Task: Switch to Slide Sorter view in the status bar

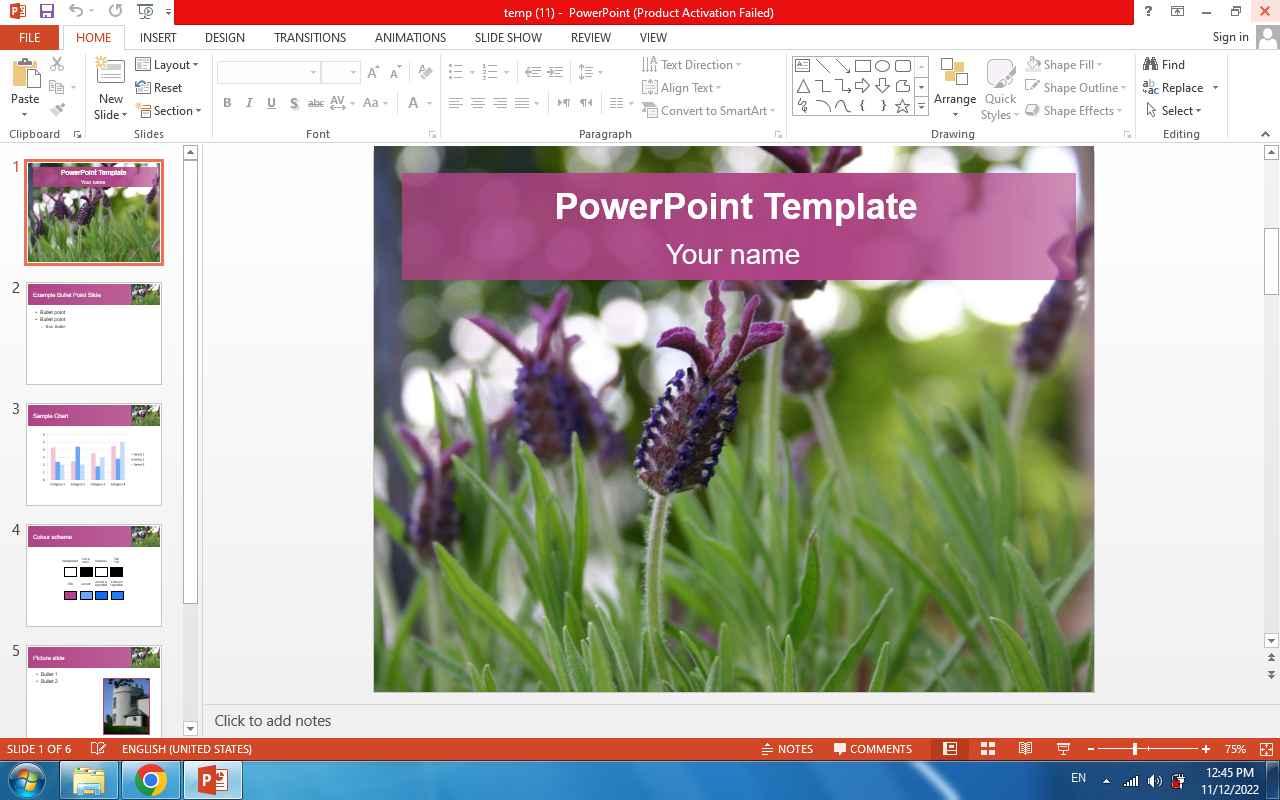Action: pos(988,749)
